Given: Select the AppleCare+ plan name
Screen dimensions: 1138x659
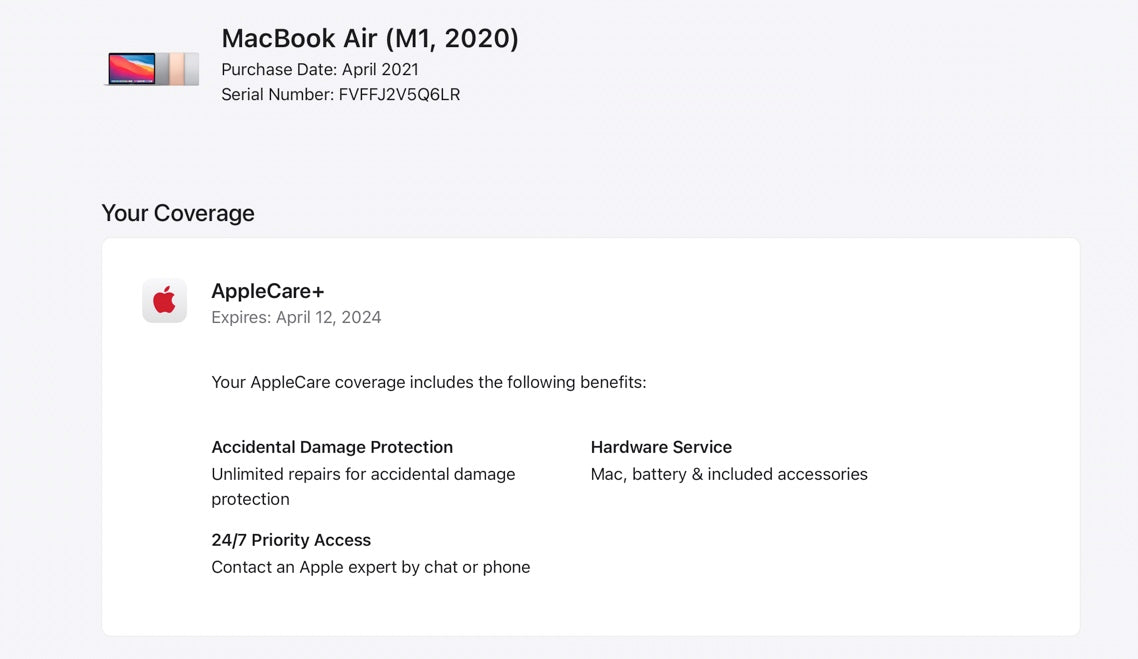Looking at the screenshot, I should click(x=268, y=291).
